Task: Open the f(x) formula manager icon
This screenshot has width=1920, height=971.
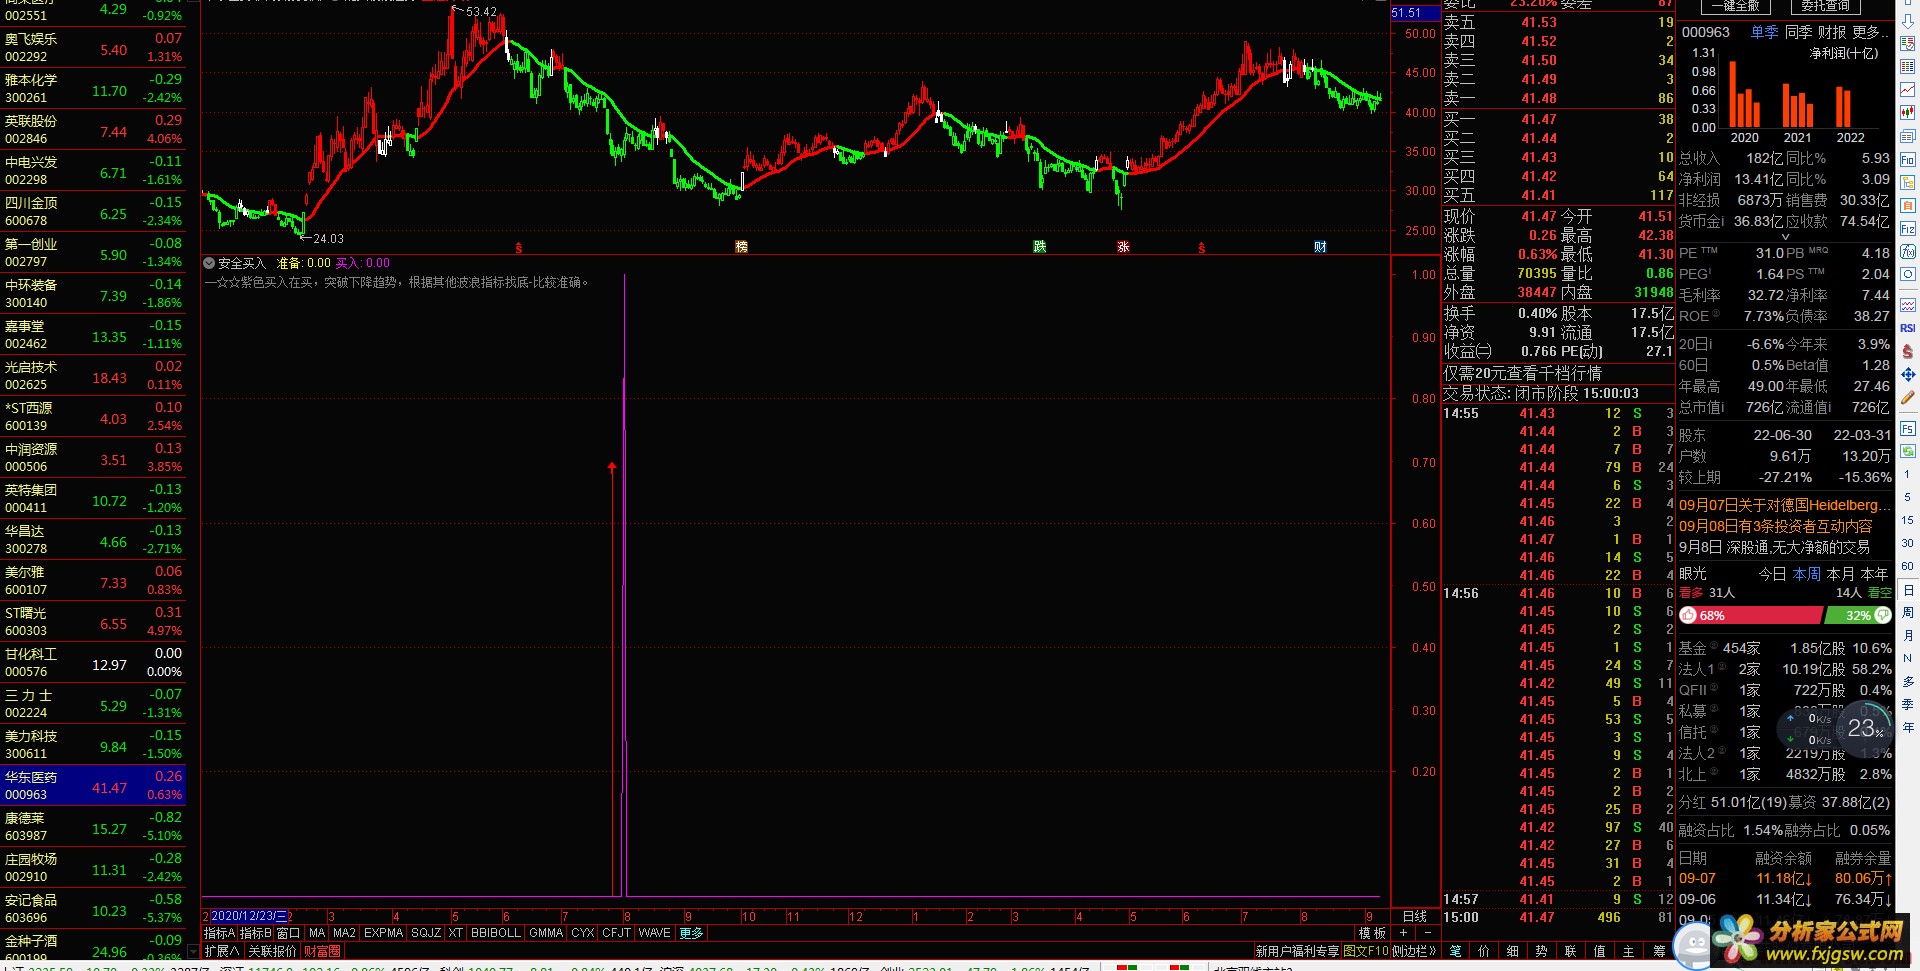Action: [1908, 251]
